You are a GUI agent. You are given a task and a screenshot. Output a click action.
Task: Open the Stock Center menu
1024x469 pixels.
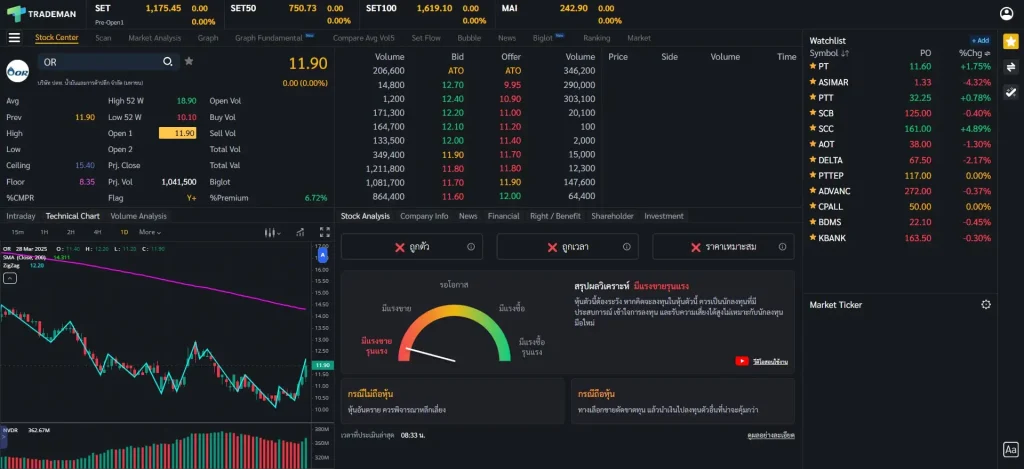(x=57, y=38)
